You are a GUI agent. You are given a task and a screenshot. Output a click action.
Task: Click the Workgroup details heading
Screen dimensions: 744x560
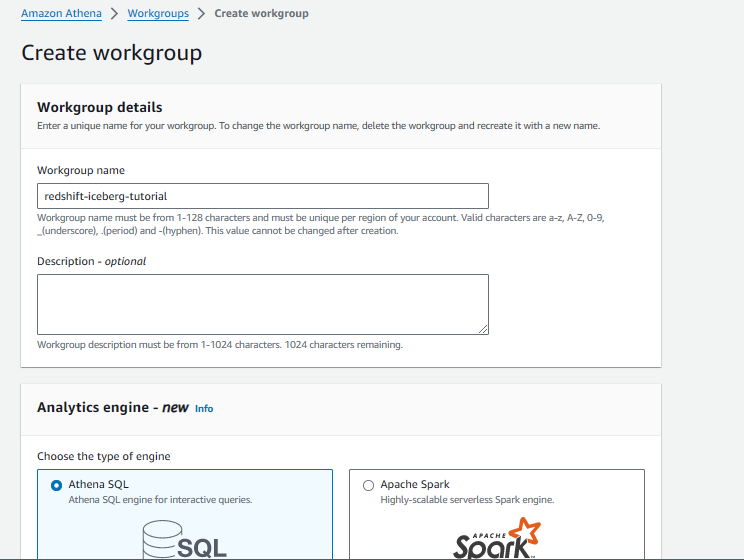pos(100,107)
